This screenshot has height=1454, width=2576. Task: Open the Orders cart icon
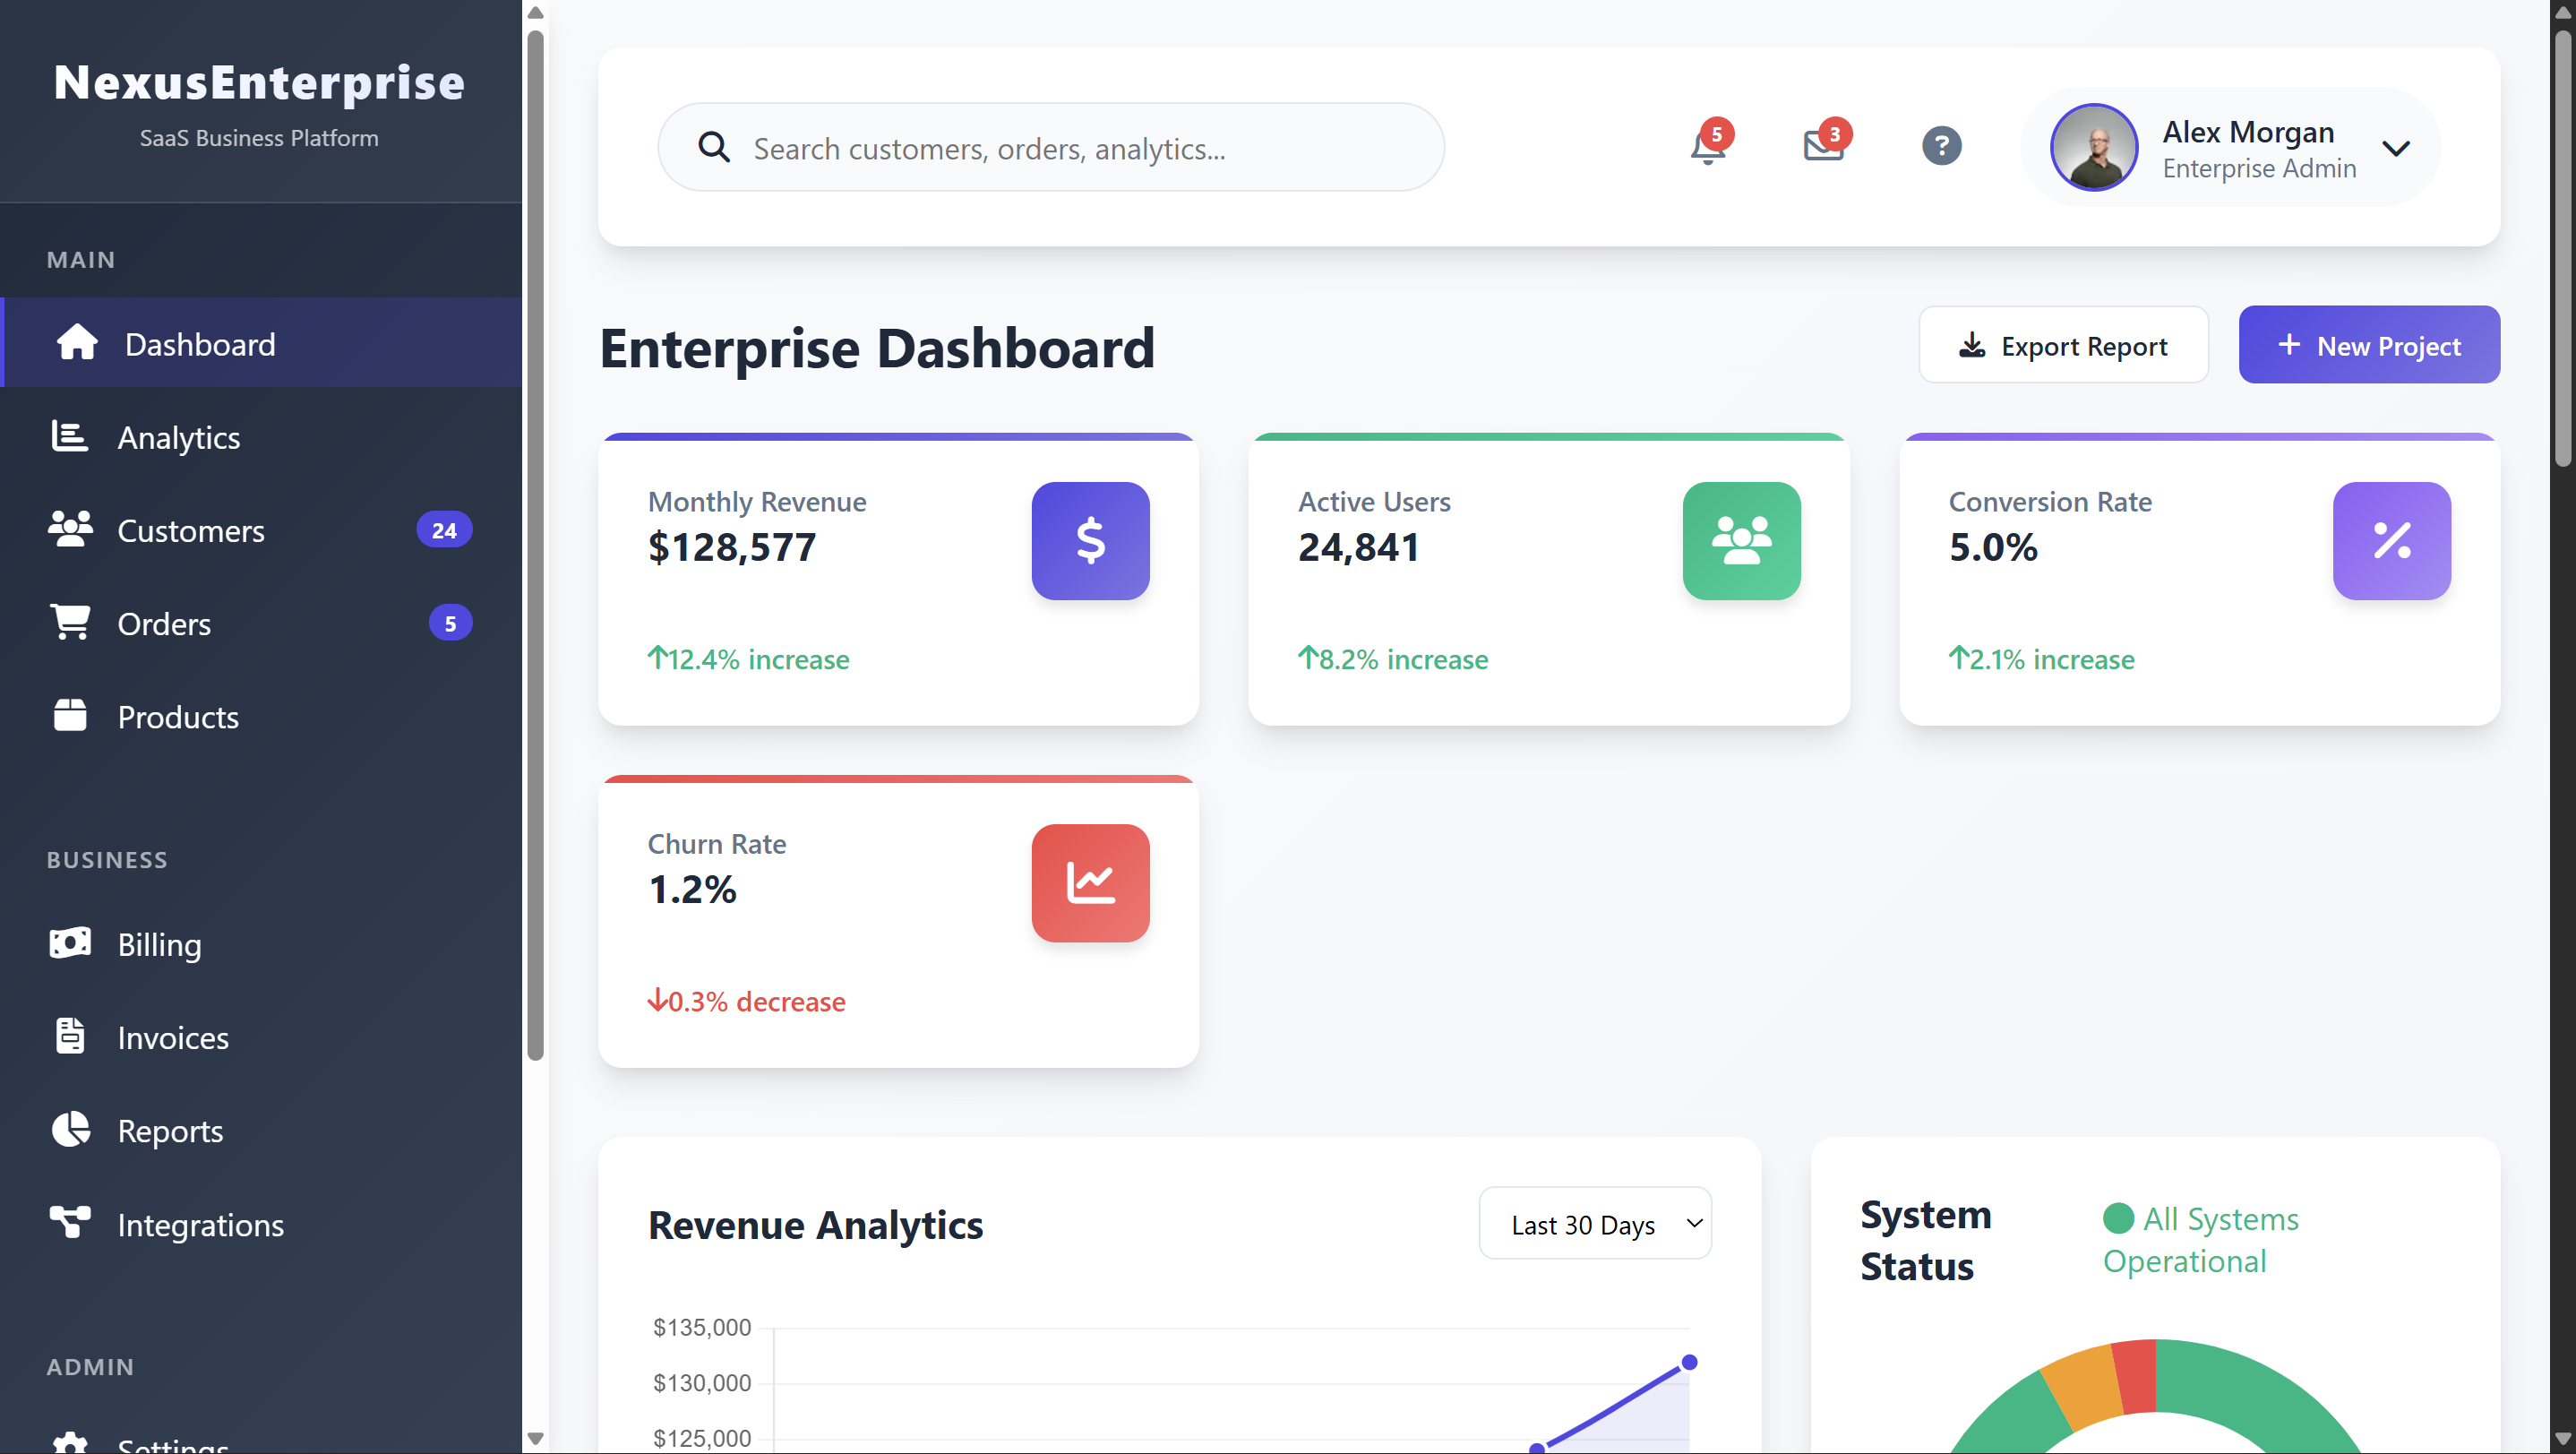pyautogui.click(x=69, y=622)
